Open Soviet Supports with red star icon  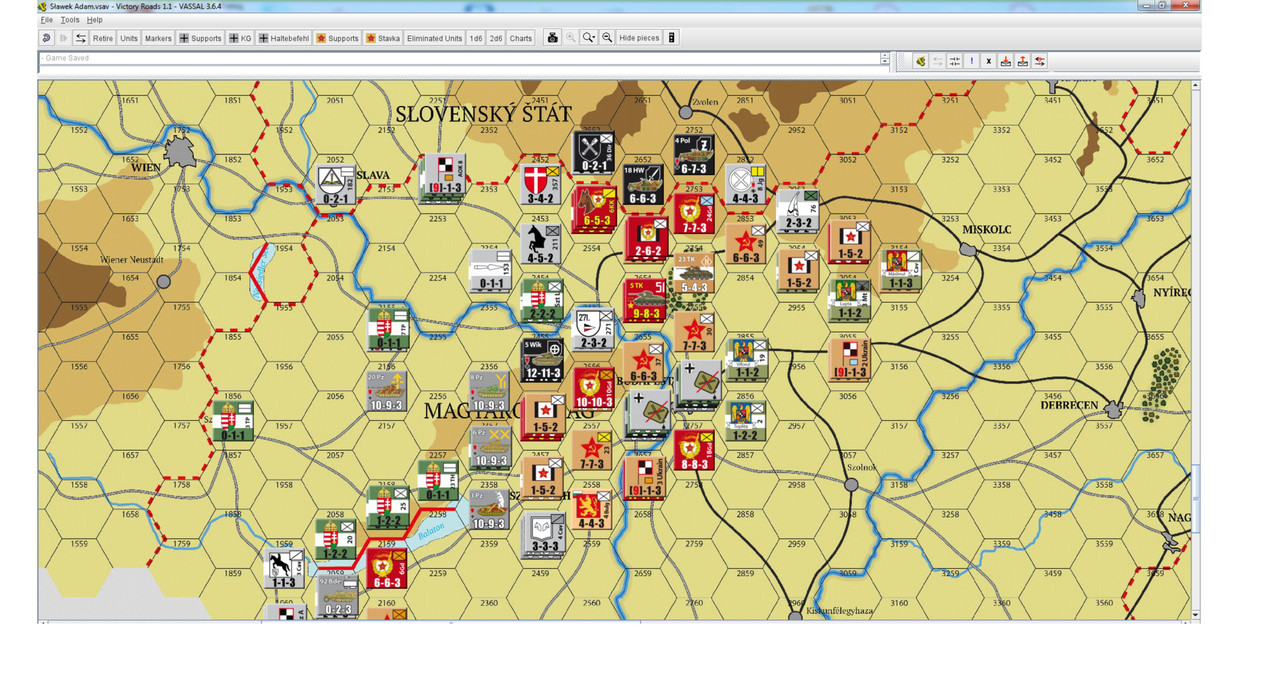337,38
